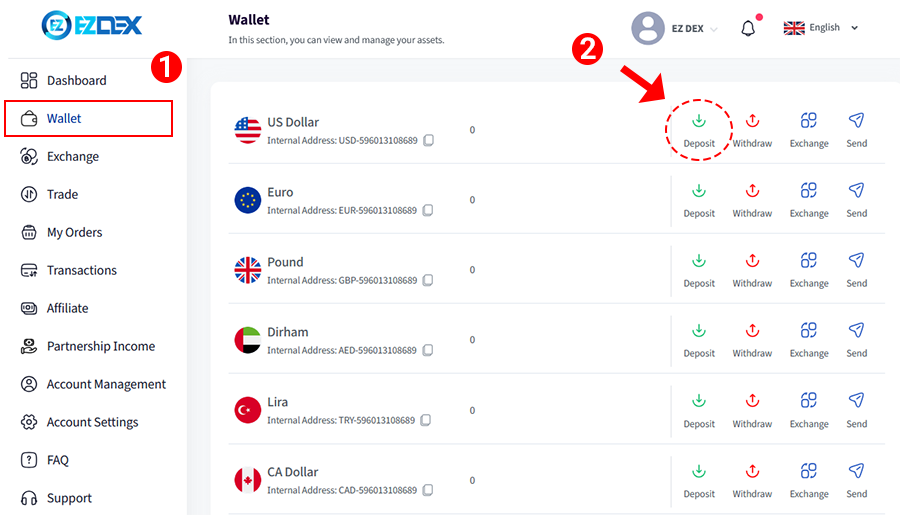Select Wallet in the sidebar
The image size is (900, 515).
tap(88, 119)
